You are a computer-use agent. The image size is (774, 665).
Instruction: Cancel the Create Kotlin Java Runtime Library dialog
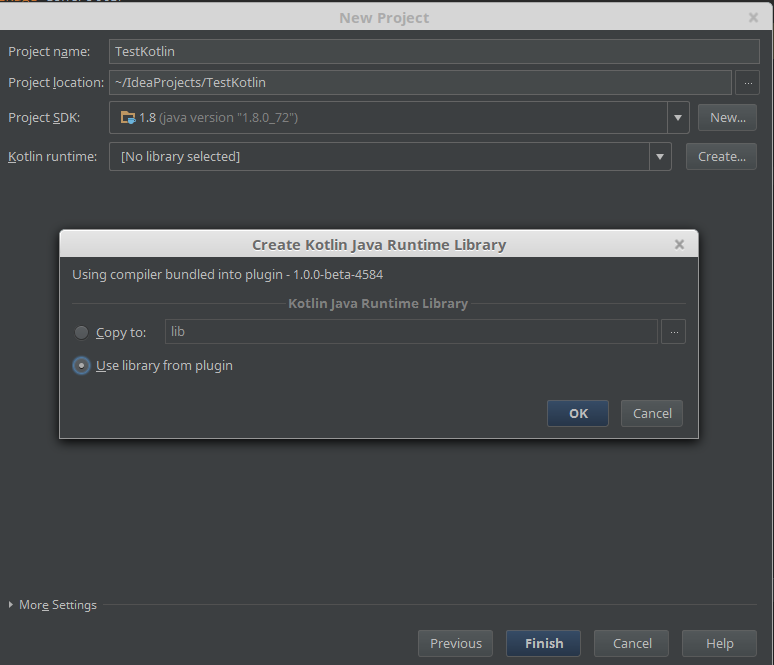[652, 413]
